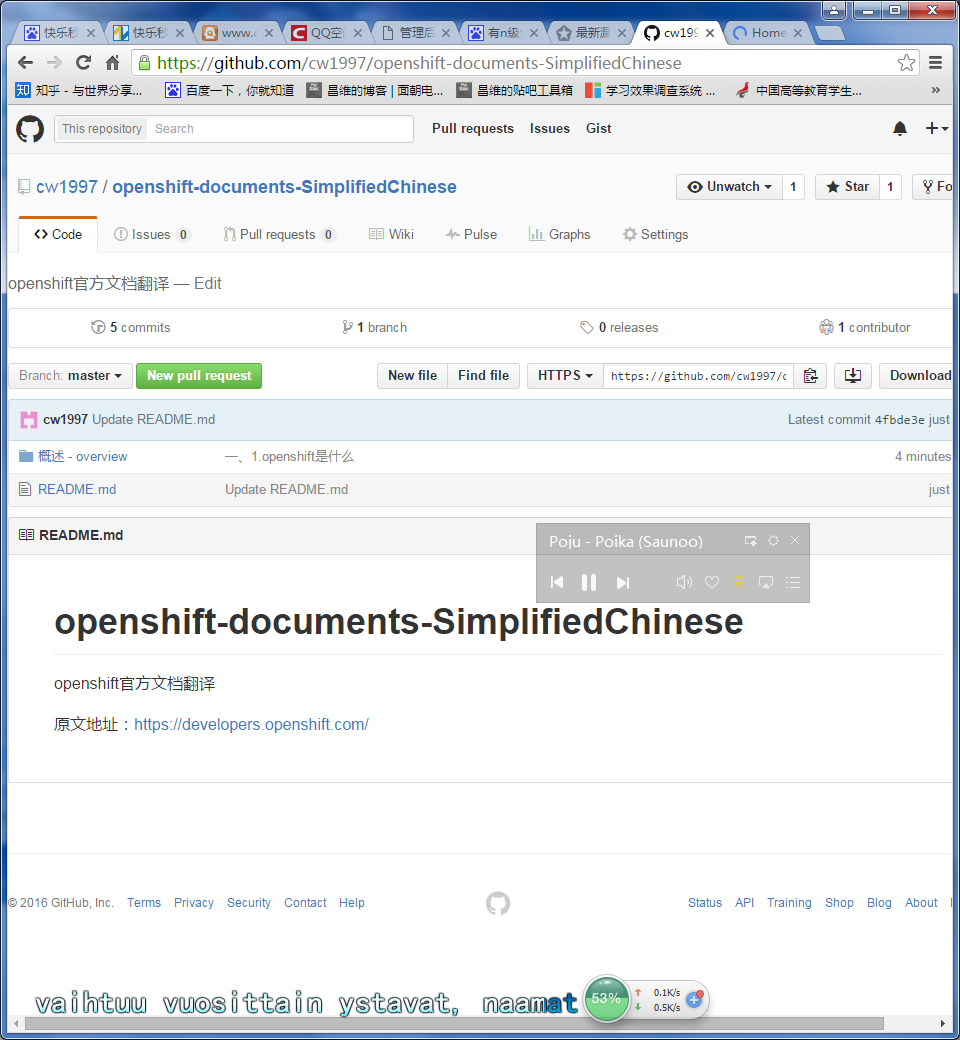Open the Chrome user profile icon
The width and height of the screenshot is (960, 1040).
click(834, 9)
